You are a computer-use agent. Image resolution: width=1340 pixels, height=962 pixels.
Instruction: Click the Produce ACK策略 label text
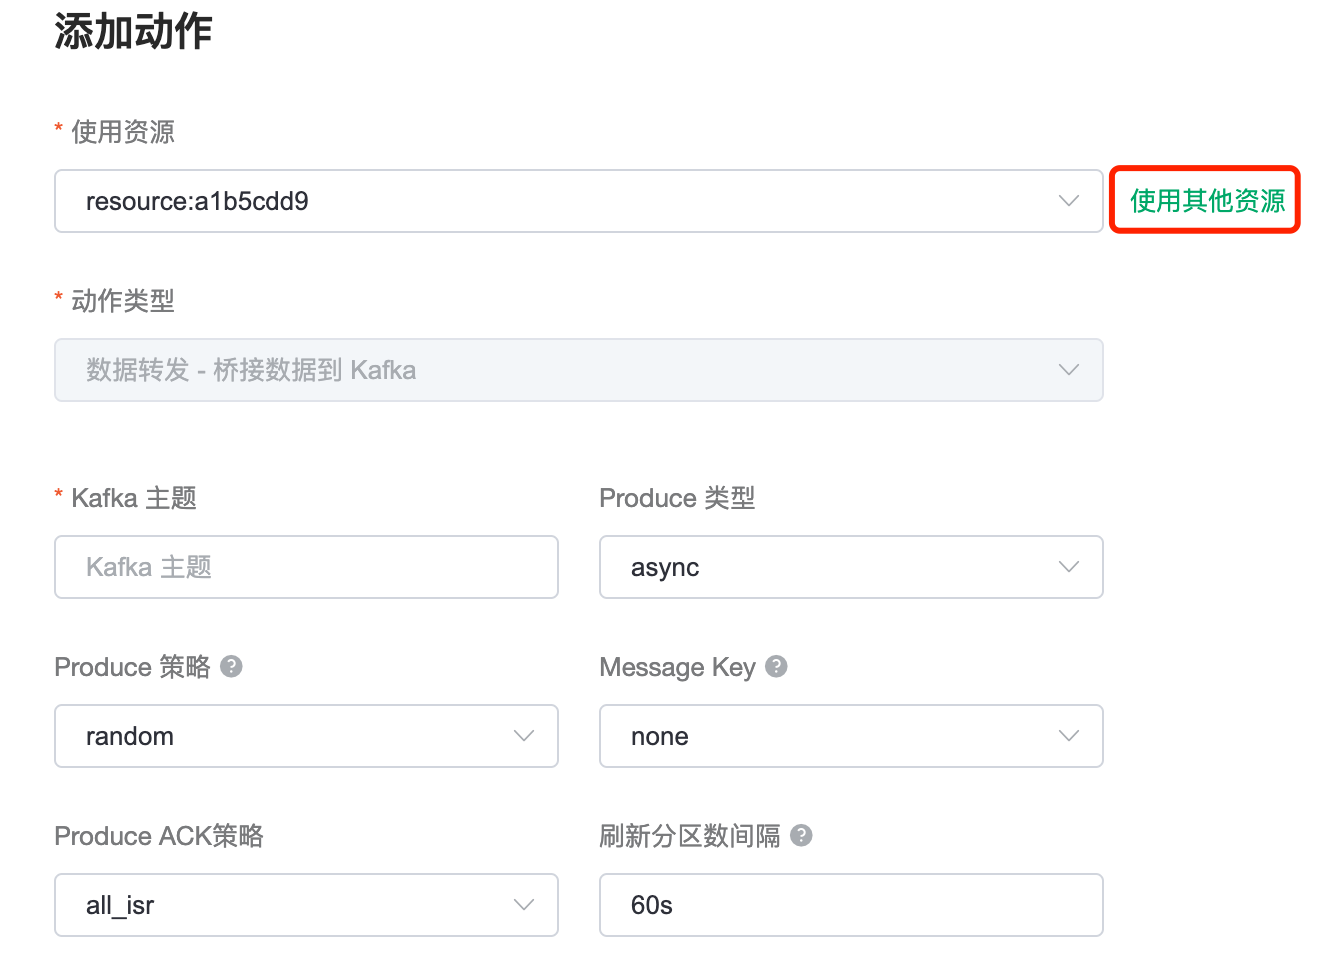pyautogui.click(x=159, y=836)
